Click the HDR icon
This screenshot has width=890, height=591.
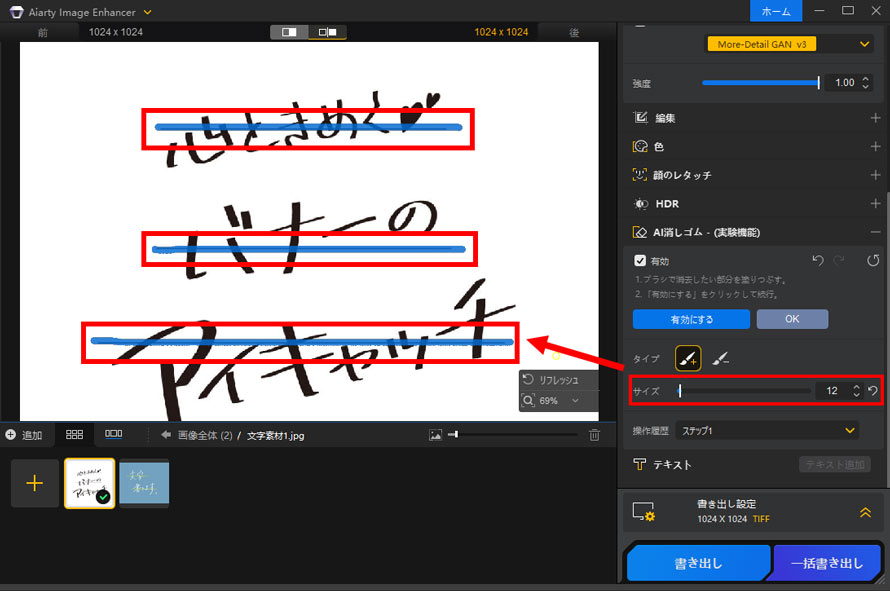641,204
